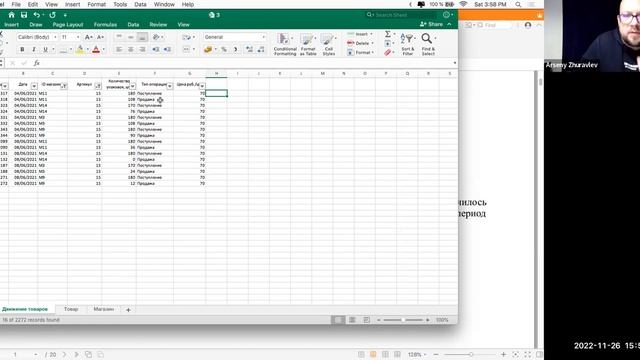Switch to Formulas ribbon tab
The image size is (640, 360).
[105, 24]
